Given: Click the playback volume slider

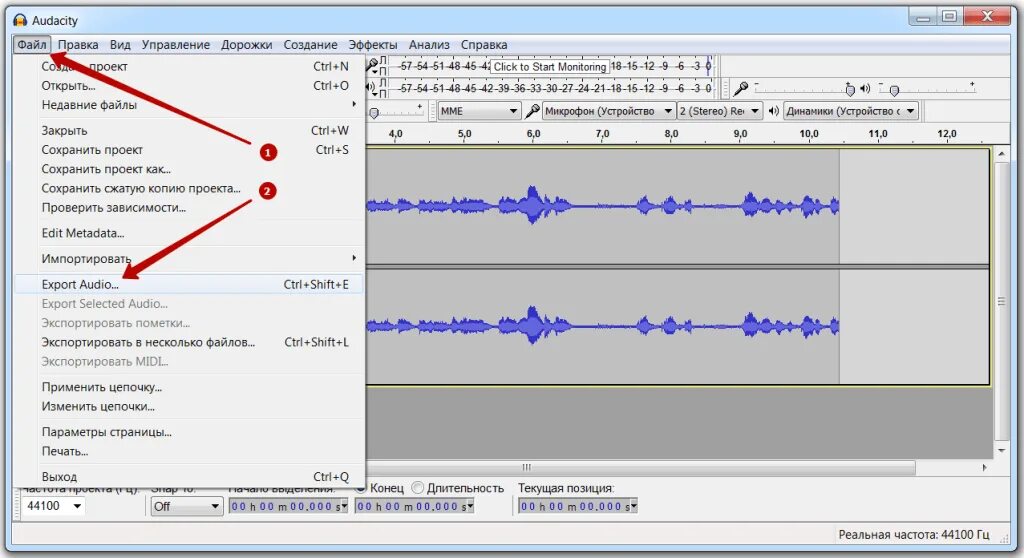Looking at the screenshot, I should 926,88.
